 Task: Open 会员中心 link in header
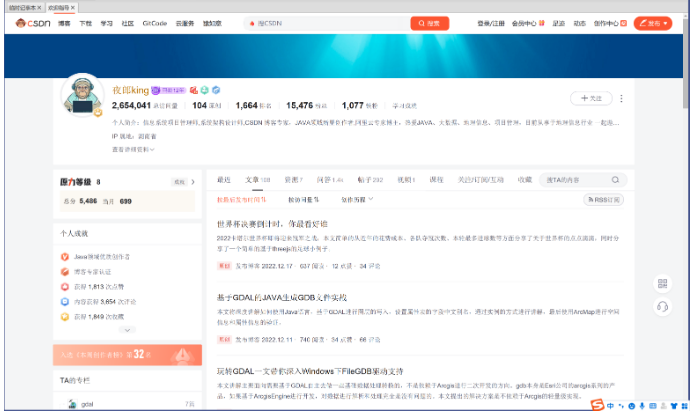[x=528, y=23]
